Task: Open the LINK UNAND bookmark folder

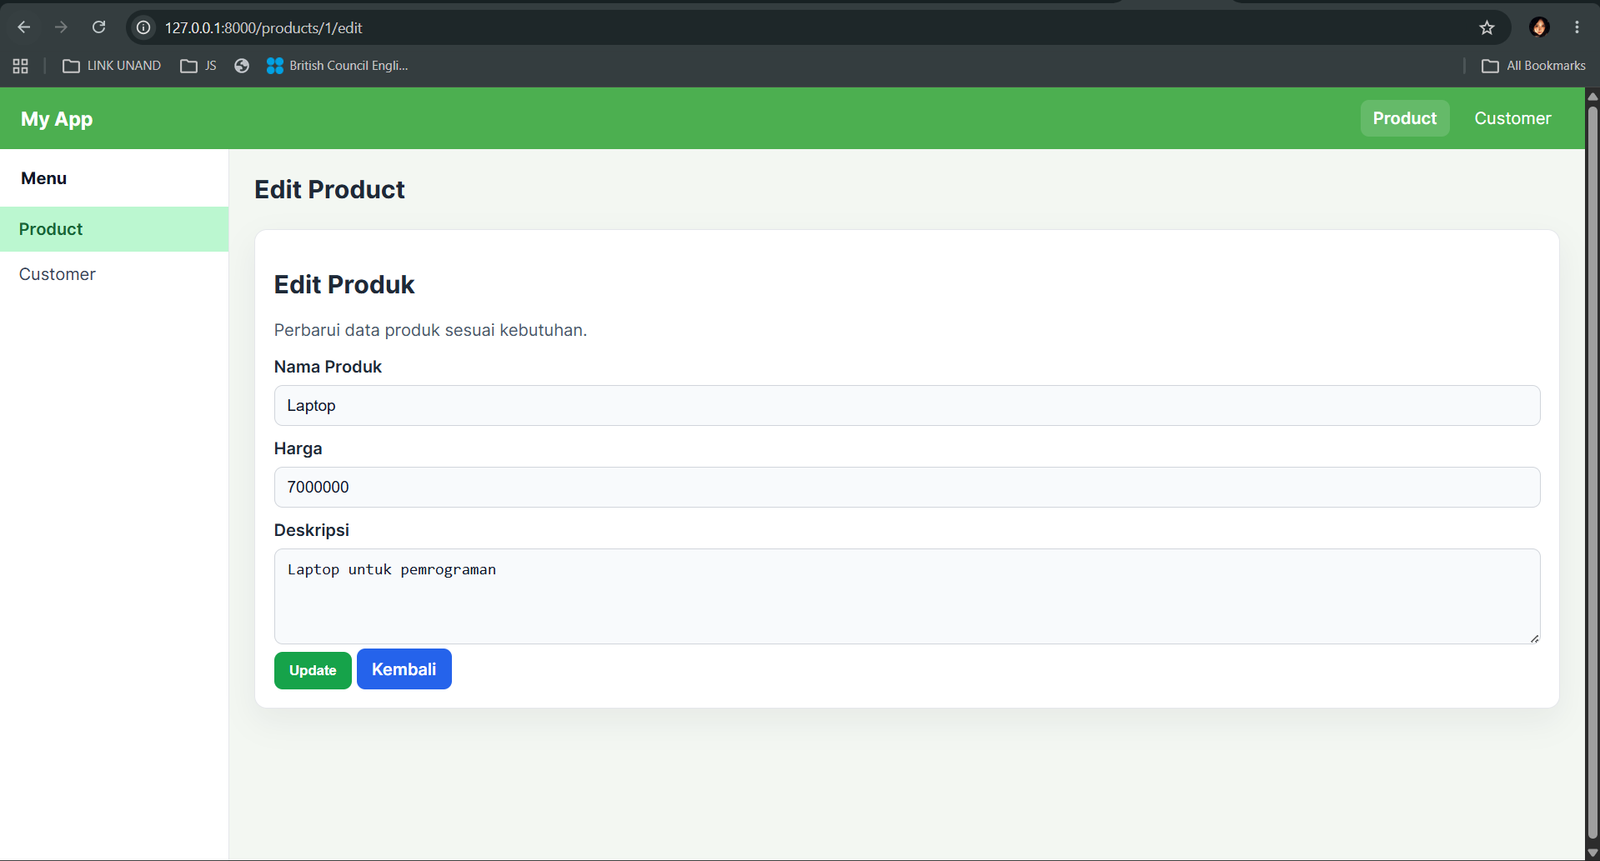Action: coord(111,66)
